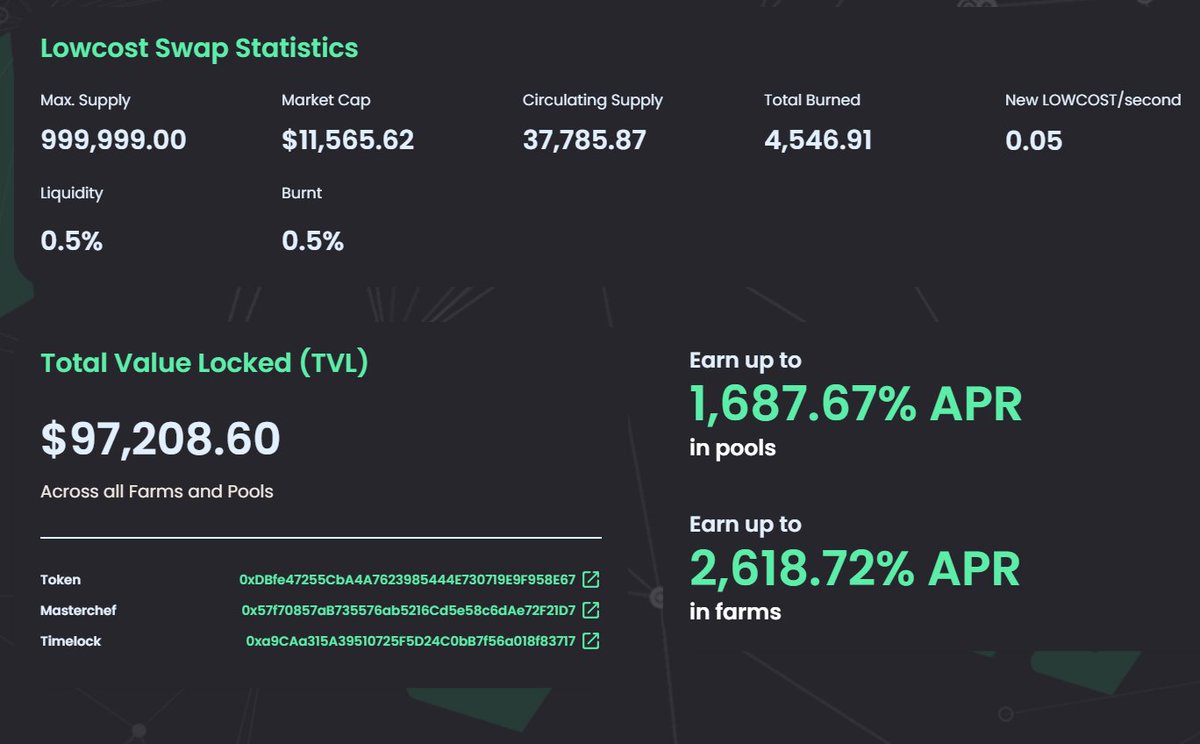Click the Circulating Supply label
The height and width of the screenshot is (744, 1200).
(593, 100)
